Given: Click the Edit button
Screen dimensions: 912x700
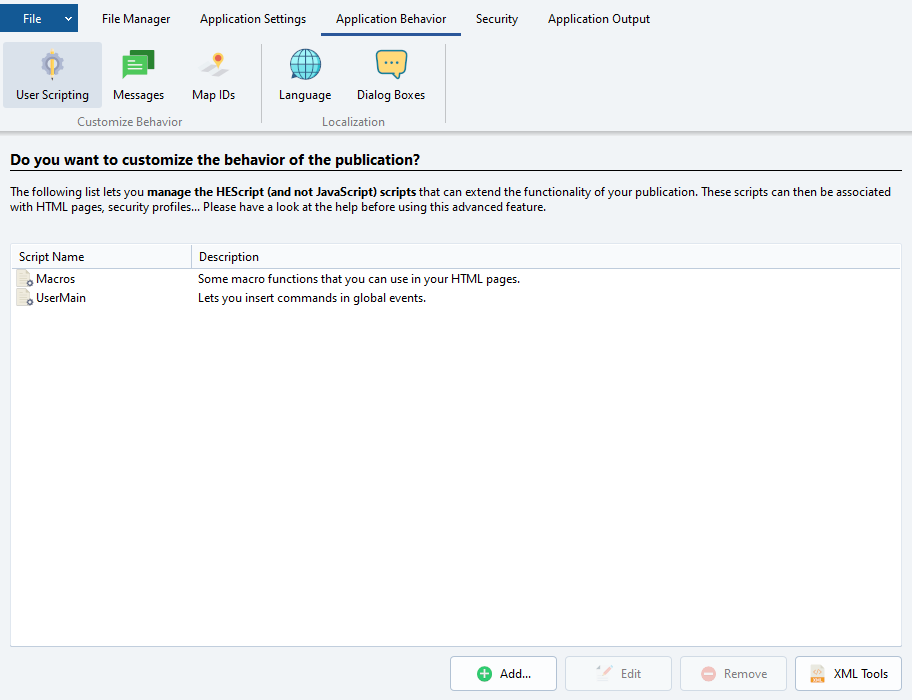Looking at the screenshot, I should point(618,674).
